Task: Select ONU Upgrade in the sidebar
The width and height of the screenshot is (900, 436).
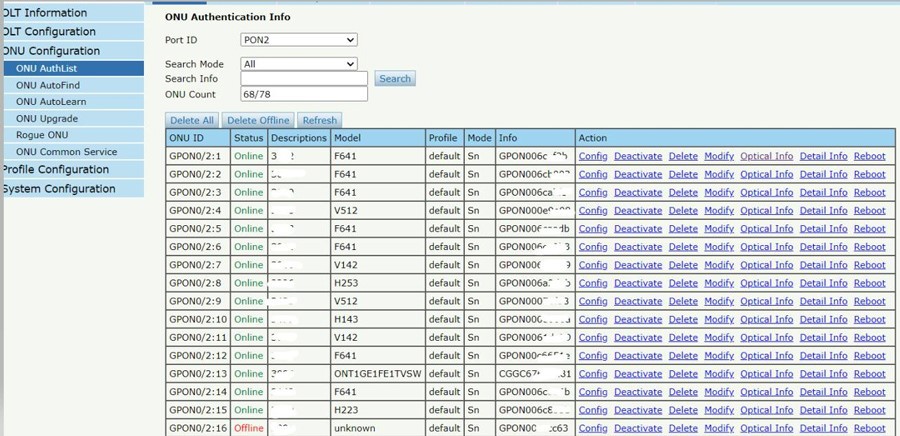Action: point(73,118)
